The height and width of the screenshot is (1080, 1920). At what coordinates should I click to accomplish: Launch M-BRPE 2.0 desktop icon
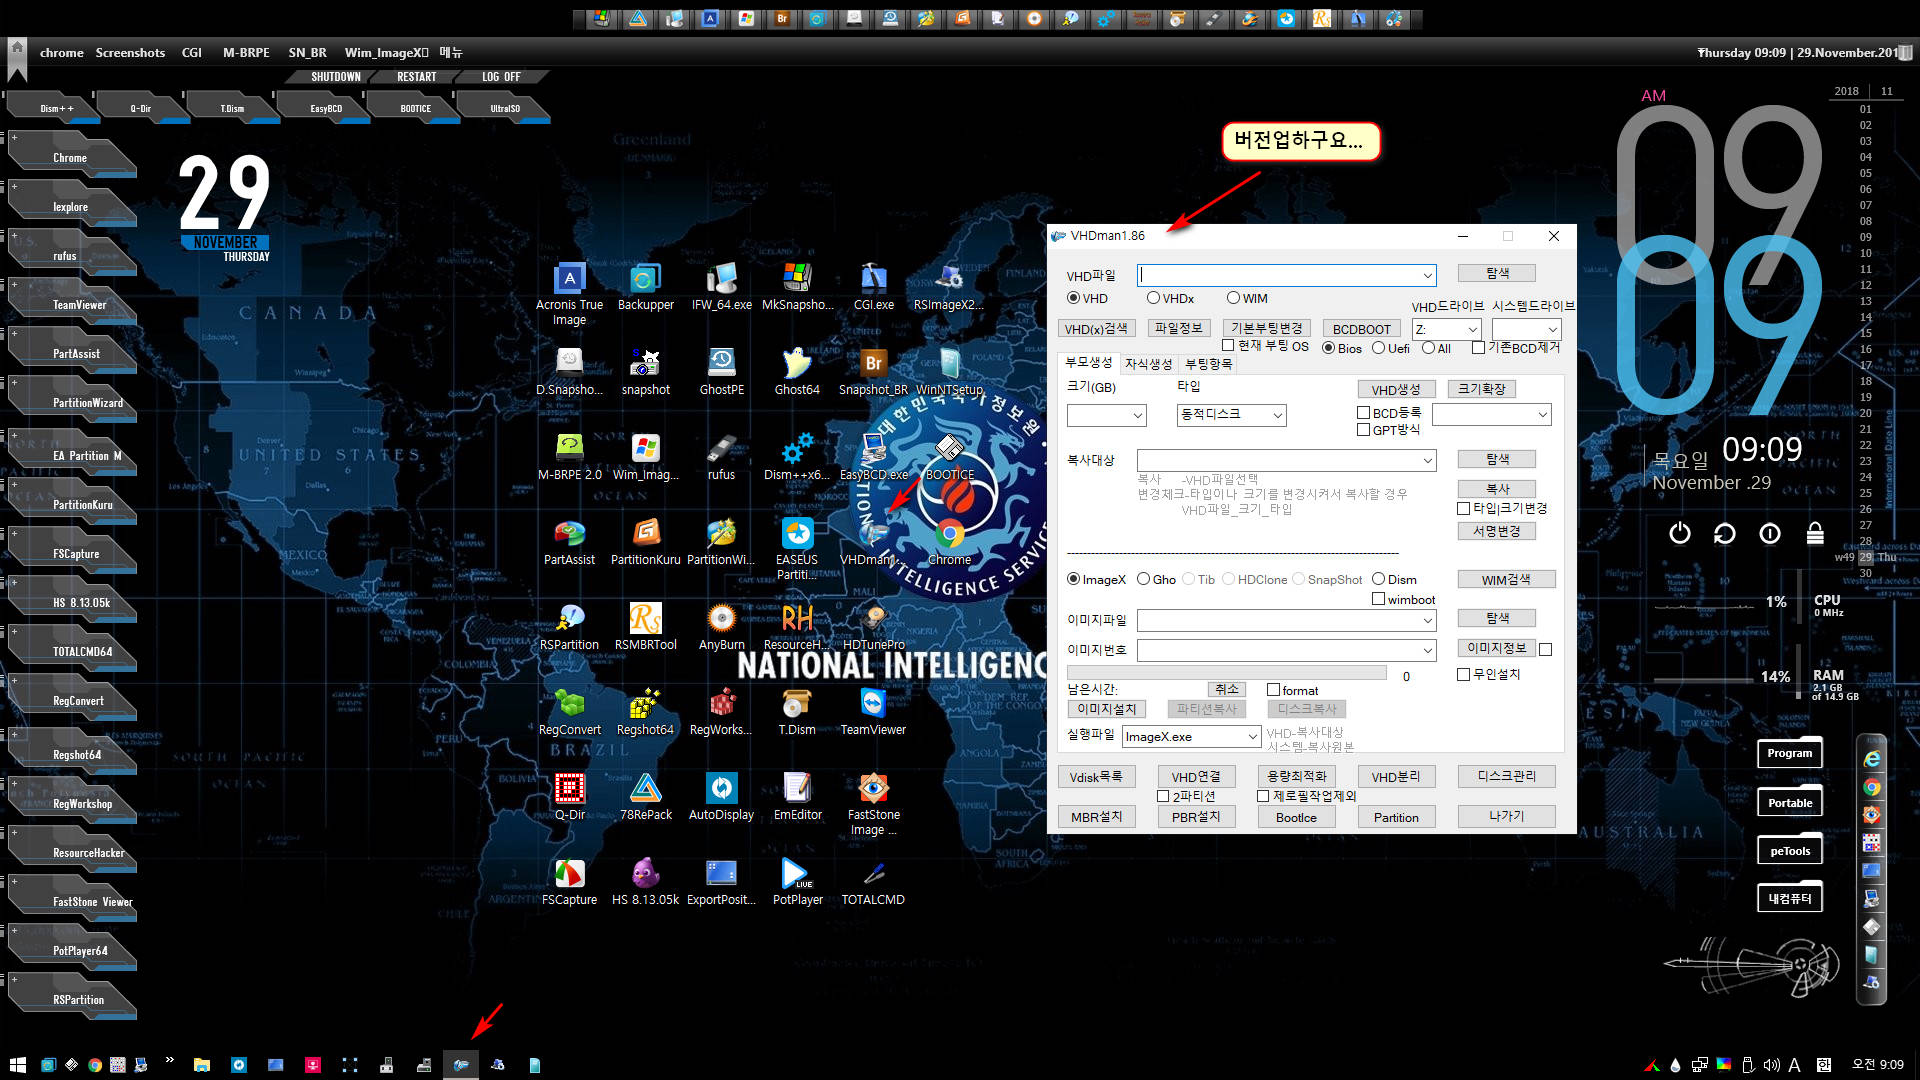click(x=569, y=456)
